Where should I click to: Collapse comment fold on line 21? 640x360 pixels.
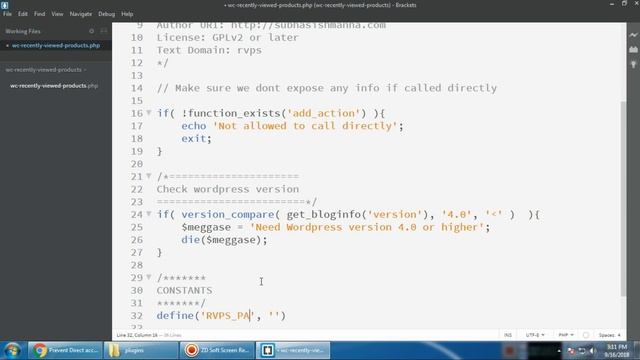pyautogui.click(x=149, y=176)
